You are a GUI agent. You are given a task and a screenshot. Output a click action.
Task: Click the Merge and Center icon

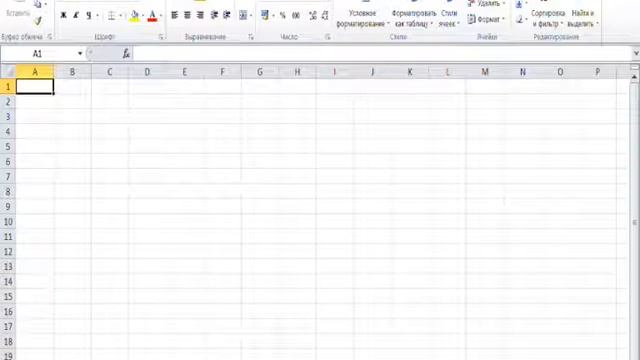point(243,16)
